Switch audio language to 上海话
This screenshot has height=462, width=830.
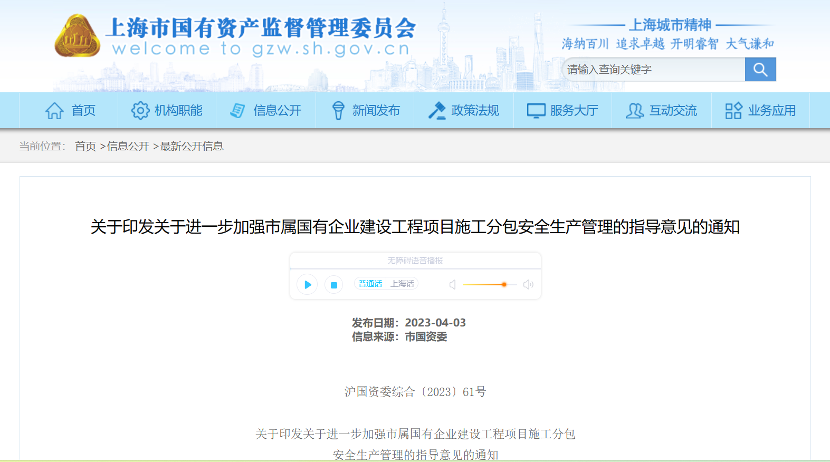(x=402, y=284)
